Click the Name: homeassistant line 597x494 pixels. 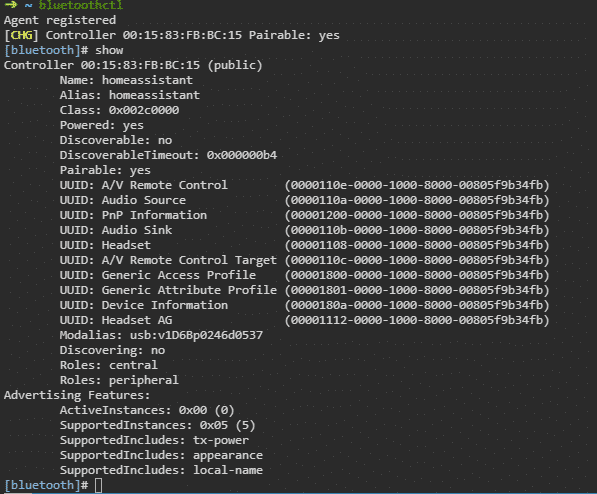[x=126, y=80]
